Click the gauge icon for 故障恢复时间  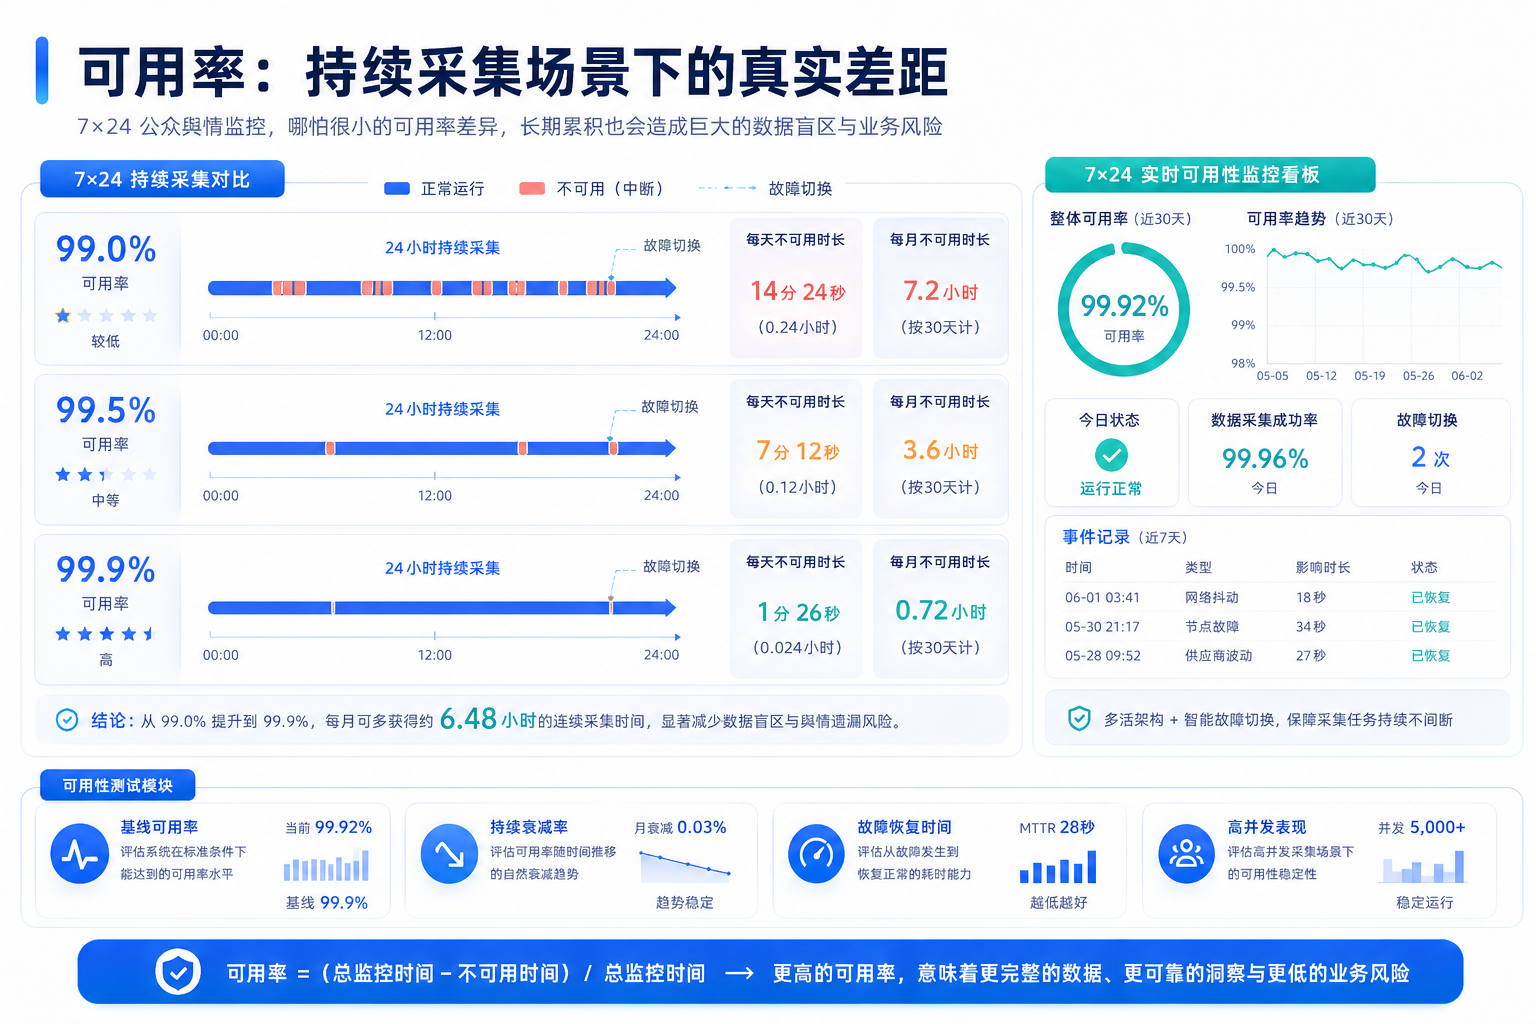817,854
